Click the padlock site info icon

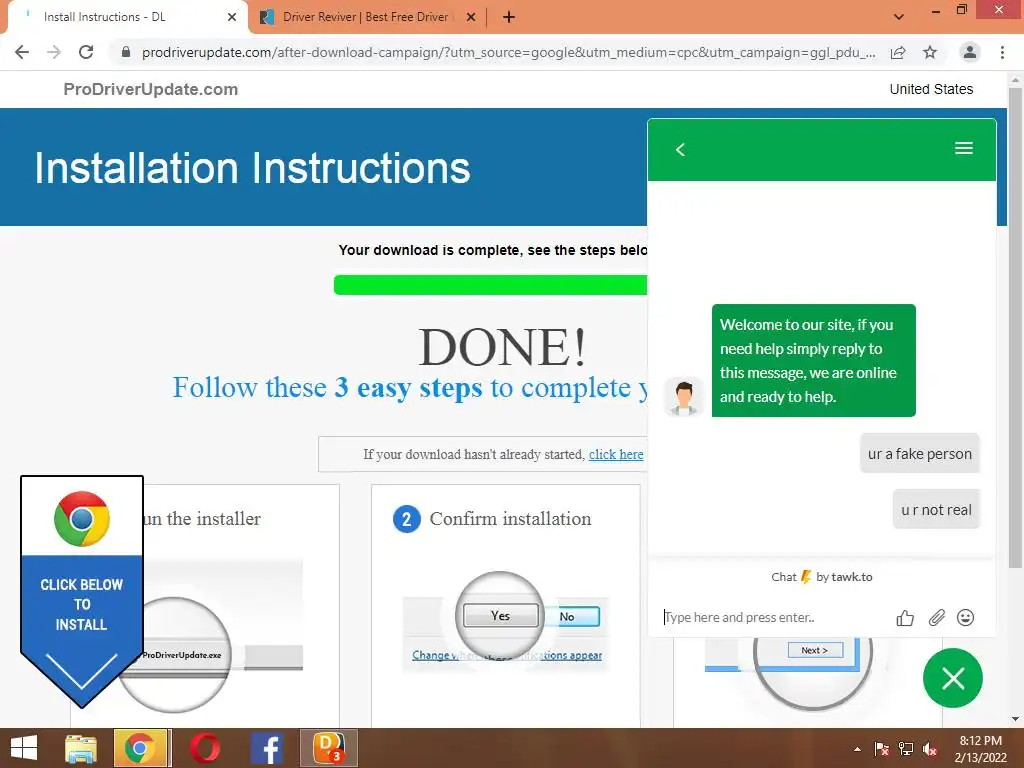tap(126, 52)
